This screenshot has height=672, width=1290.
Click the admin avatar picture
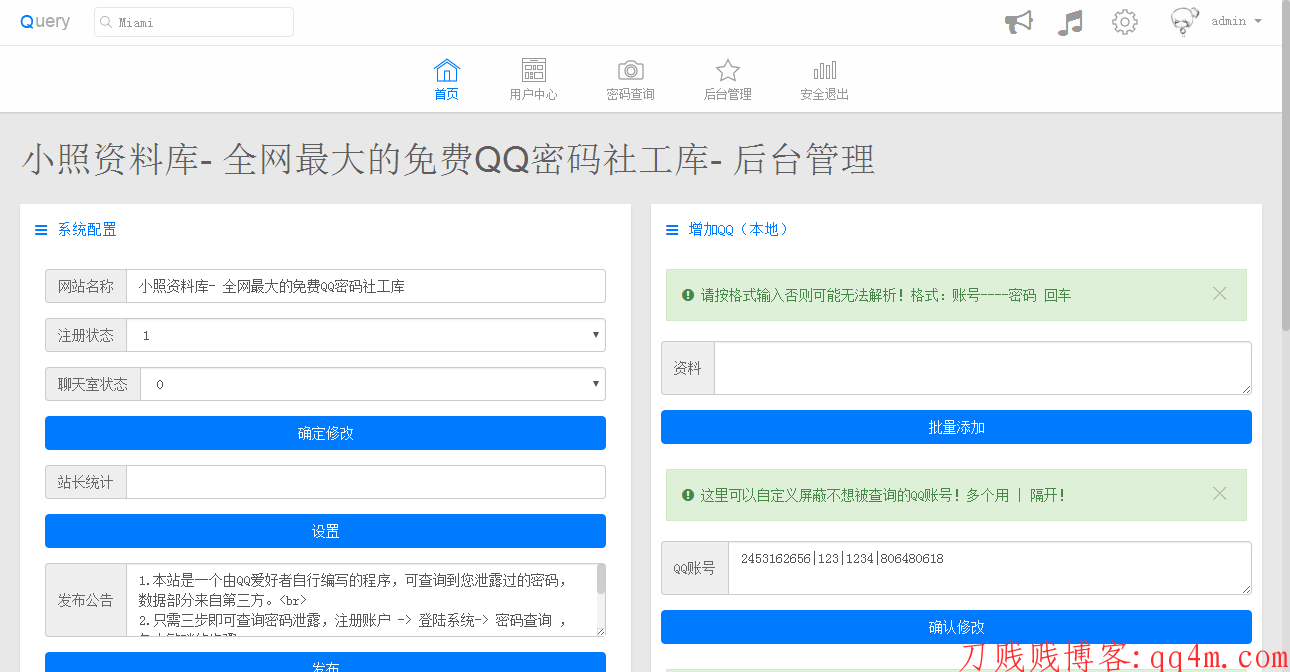pos(1185,22)
